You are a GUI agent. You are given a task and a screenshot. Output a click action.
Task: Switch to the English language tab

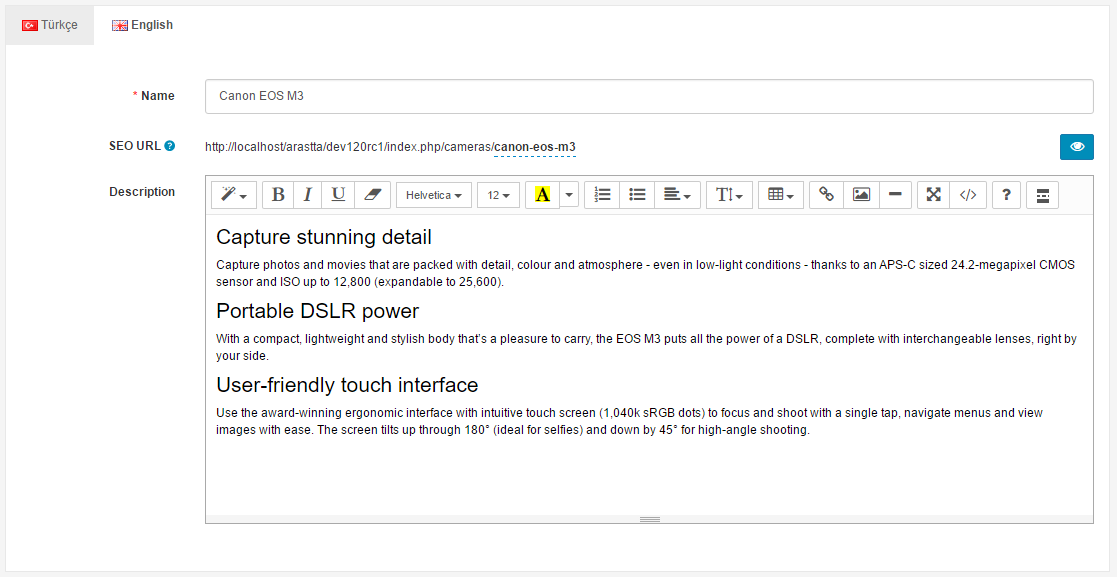pos(142,25)
